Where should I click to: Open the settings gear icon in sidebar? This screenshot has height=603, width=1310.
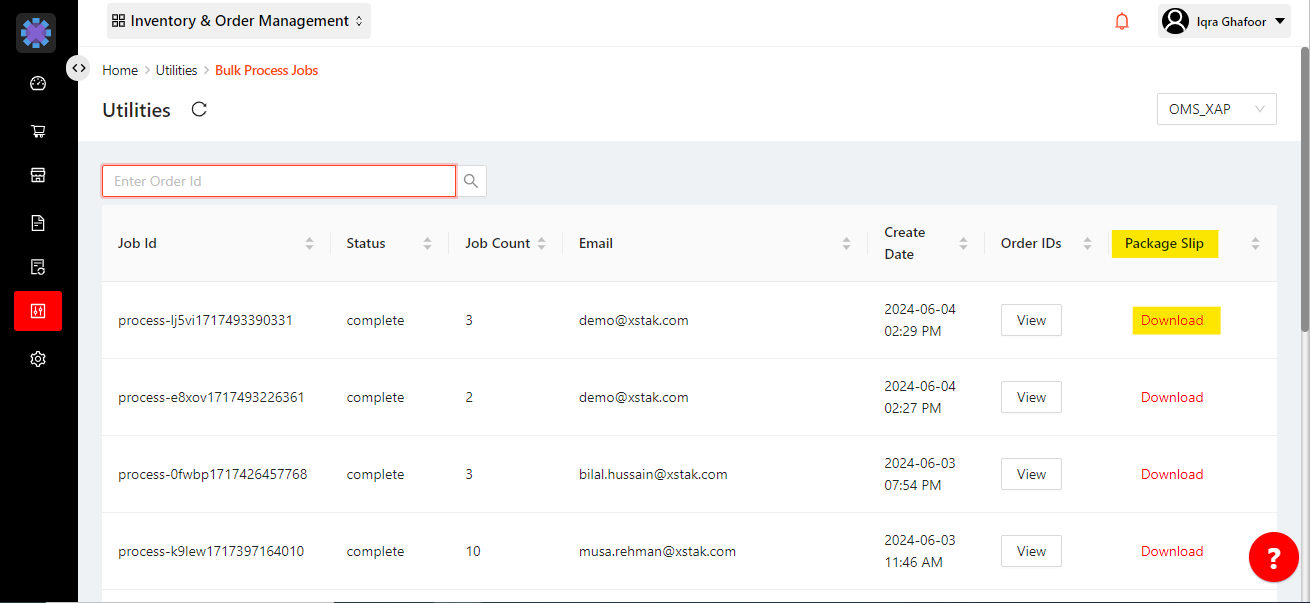(x=38, y=359)
